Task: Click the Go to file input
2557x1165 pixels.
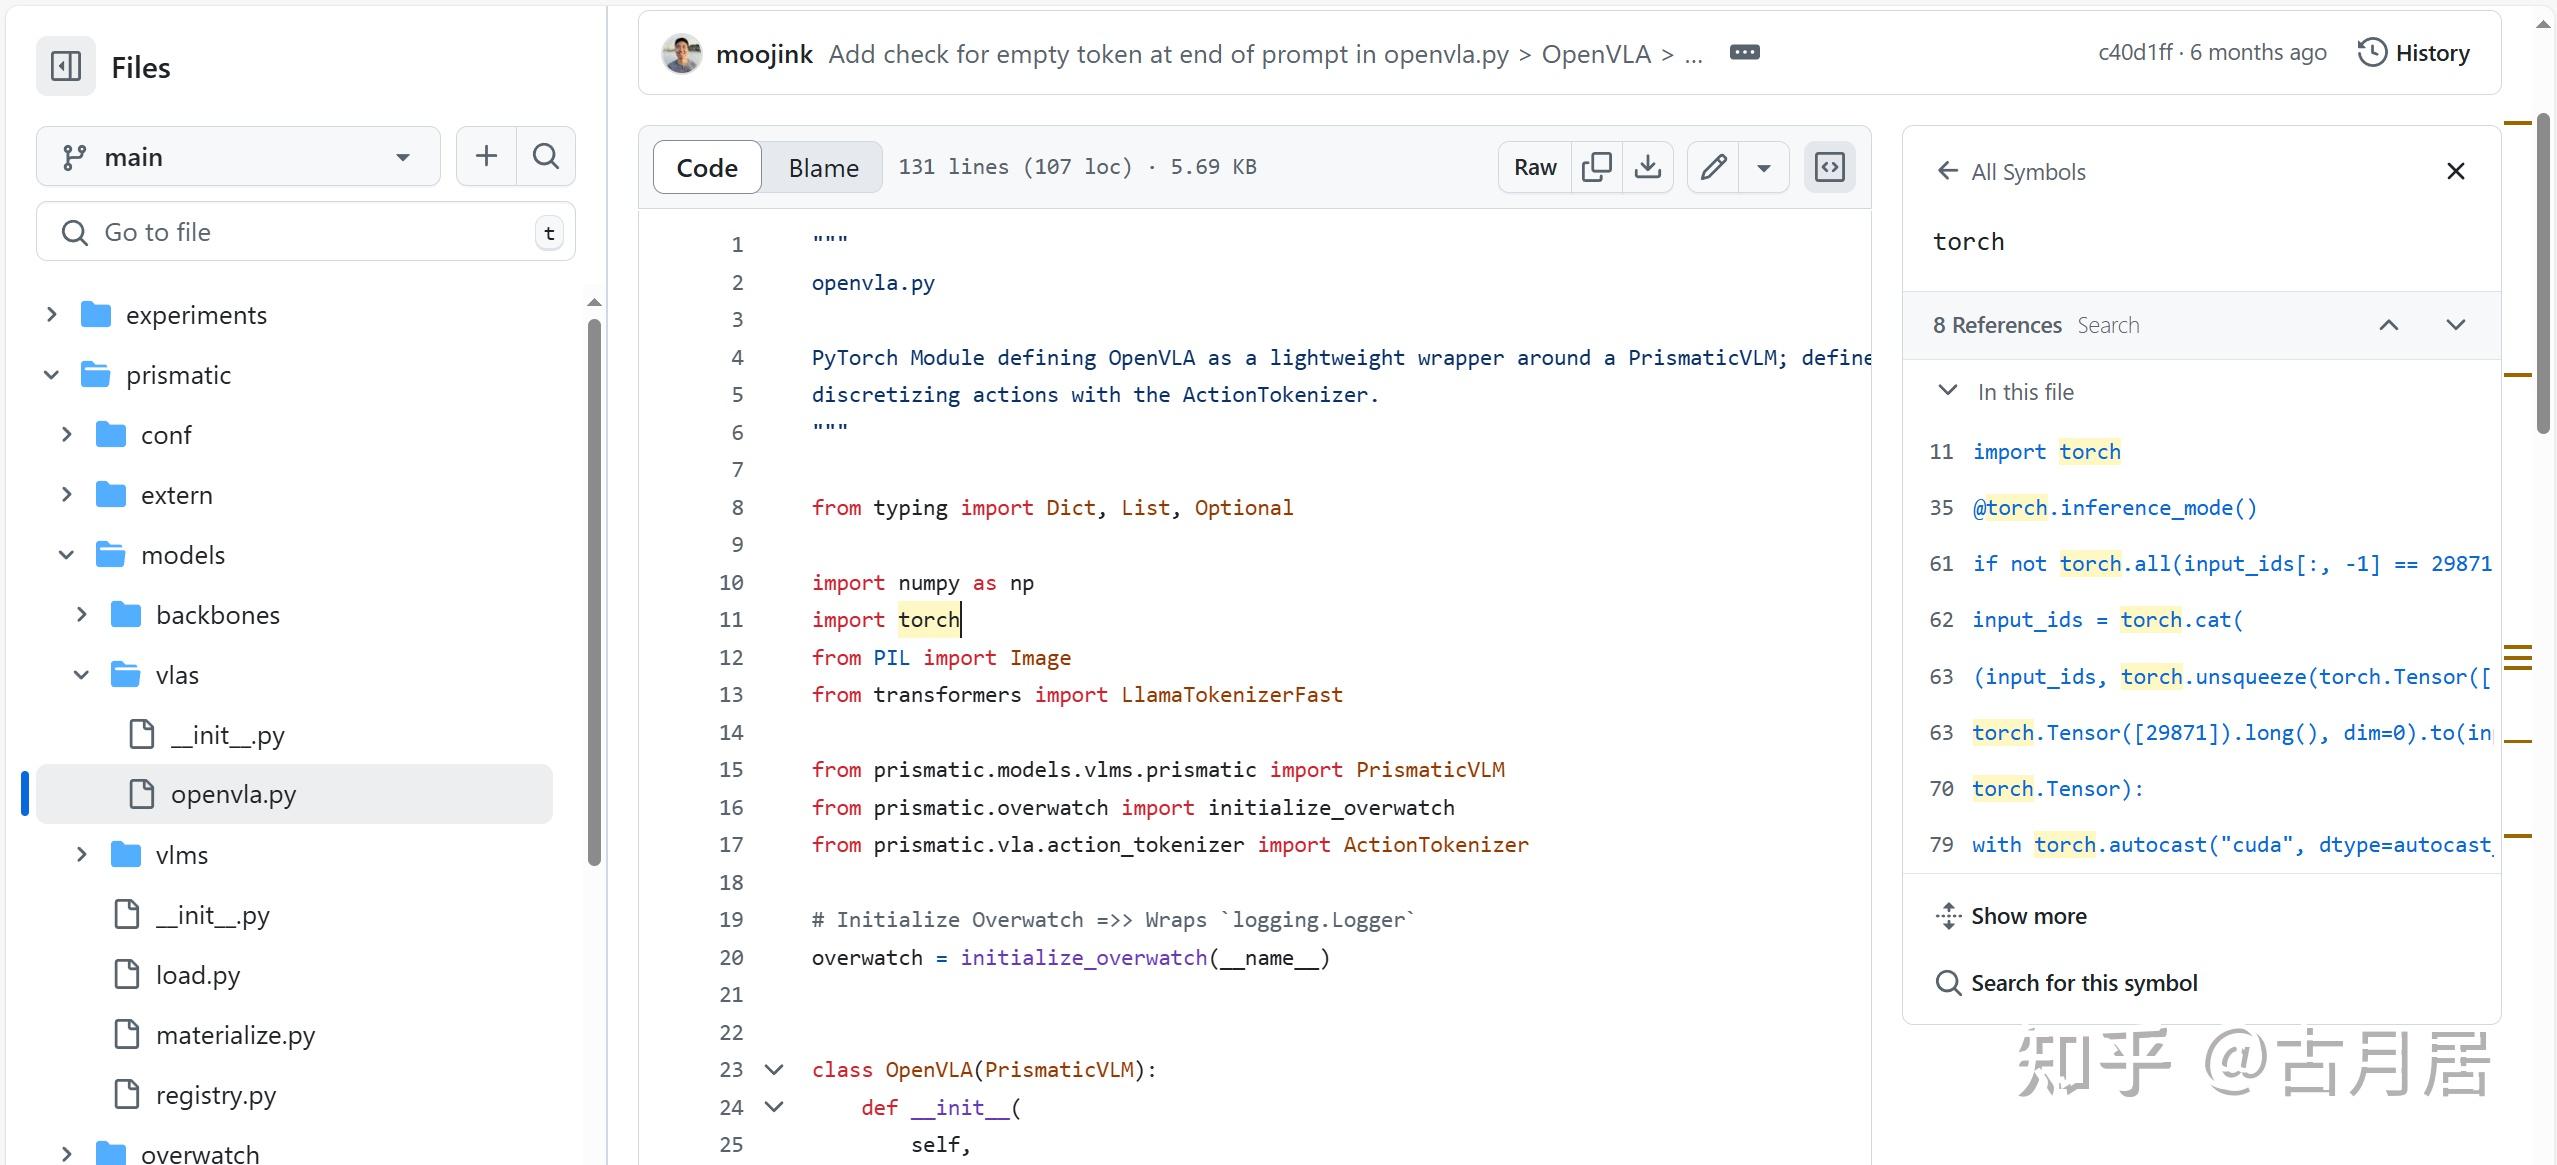Action: pyautogui.click(x=300, y=232)
